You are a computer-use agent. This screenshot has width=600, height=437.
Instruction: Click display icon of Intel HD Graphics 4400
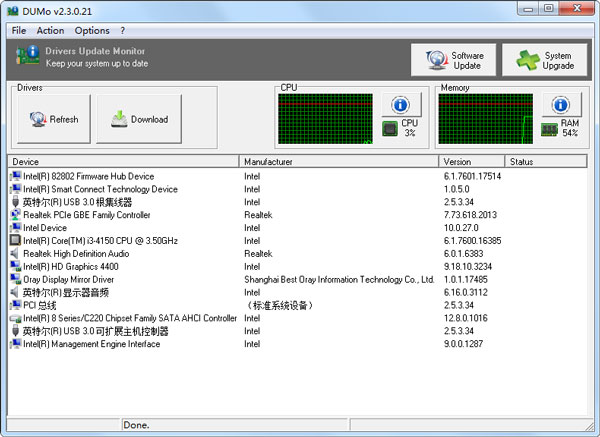[x=16, y=266]
